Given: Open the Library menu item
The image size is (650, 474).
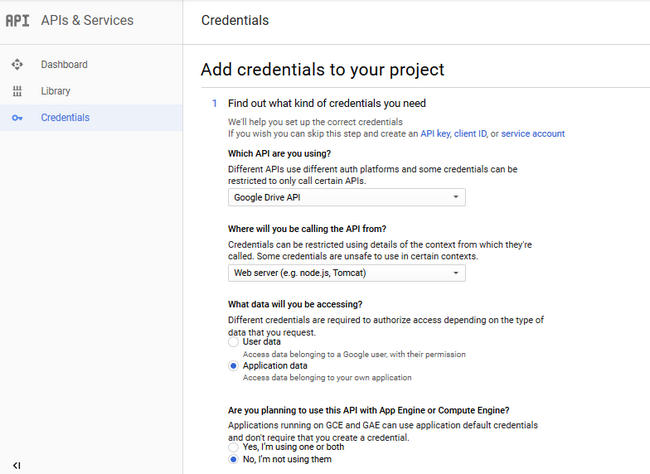Looking at the screenshot, I should (x=91, y=91).
